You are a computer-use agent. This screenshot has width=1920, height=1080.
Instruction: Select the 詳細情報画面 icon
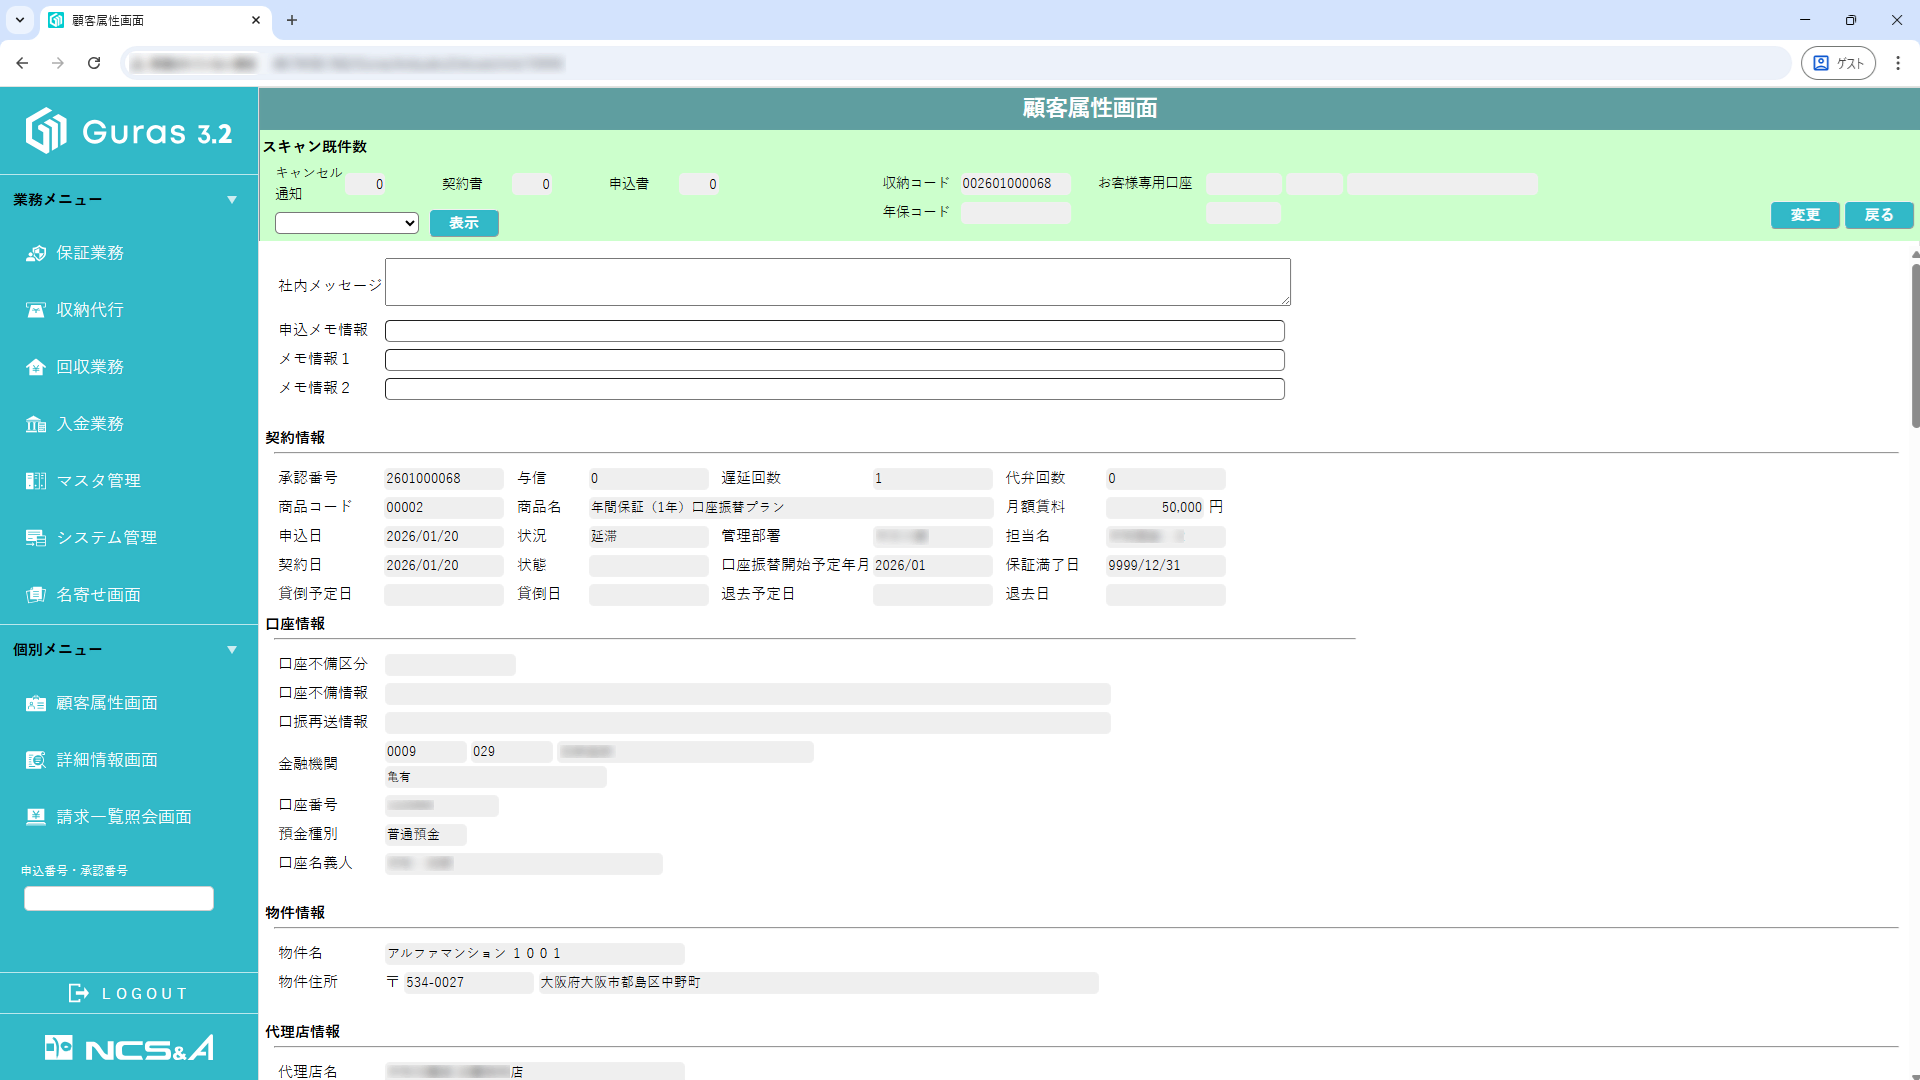[x=35, y=759]
